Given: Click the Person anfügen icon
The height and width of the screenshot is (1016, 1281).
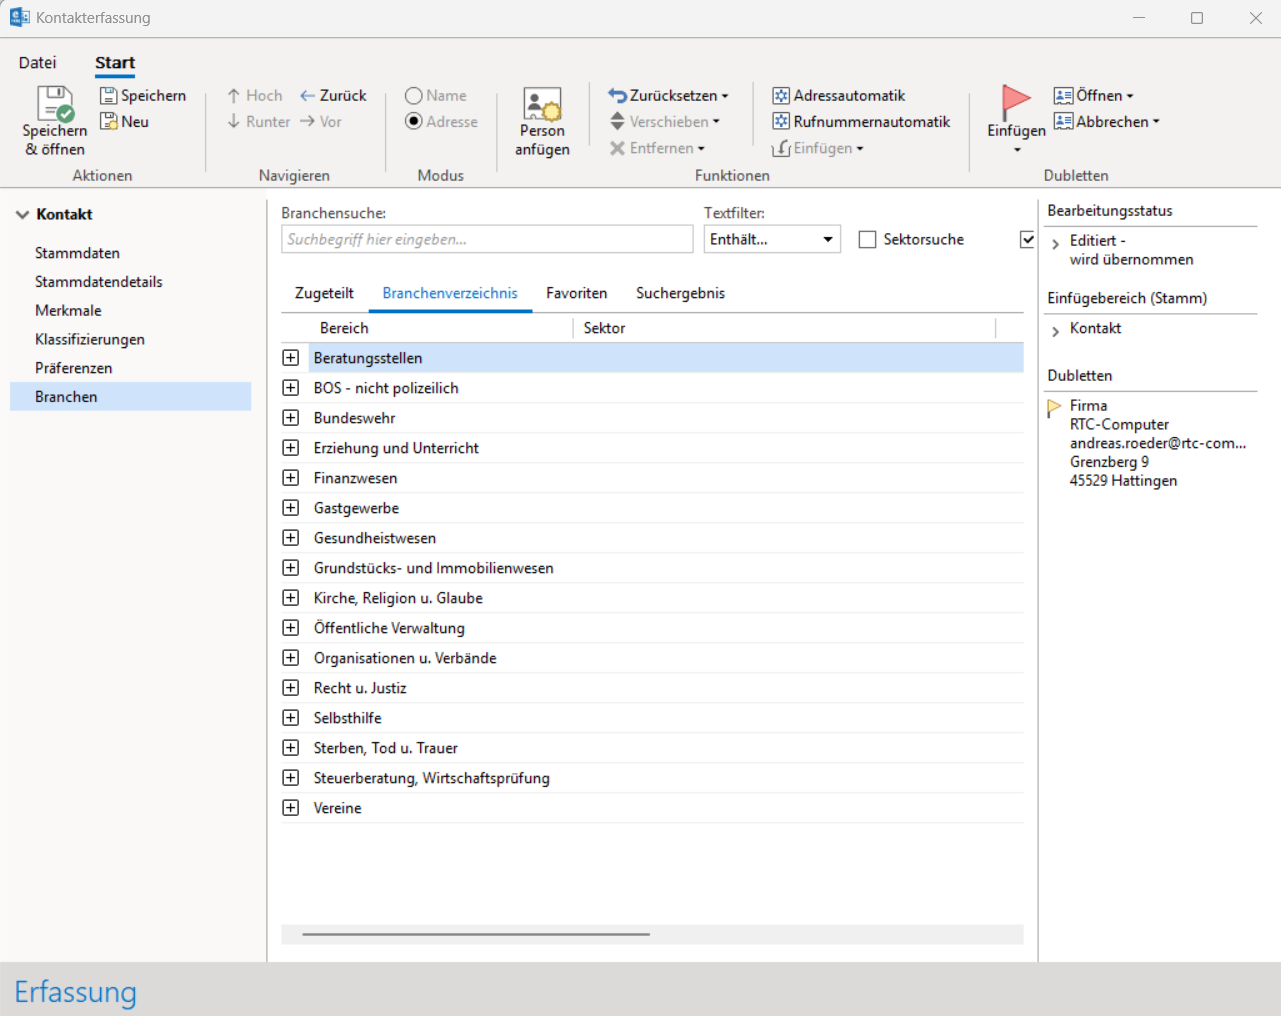Looking at the screenshot, I should pyautogui.click(x=542, y=104).
